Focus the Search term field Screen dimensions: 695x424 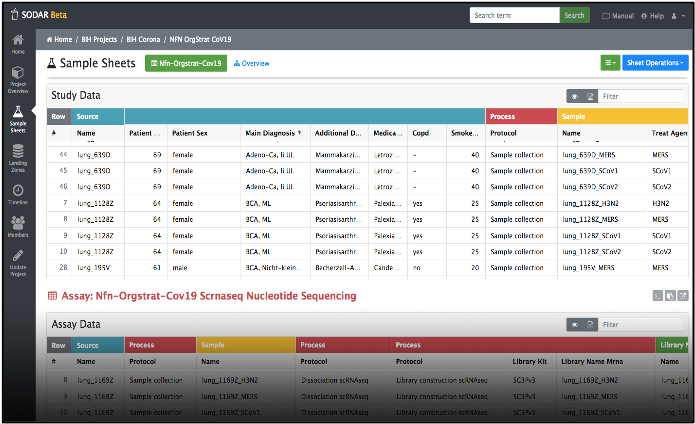(515, 15)
